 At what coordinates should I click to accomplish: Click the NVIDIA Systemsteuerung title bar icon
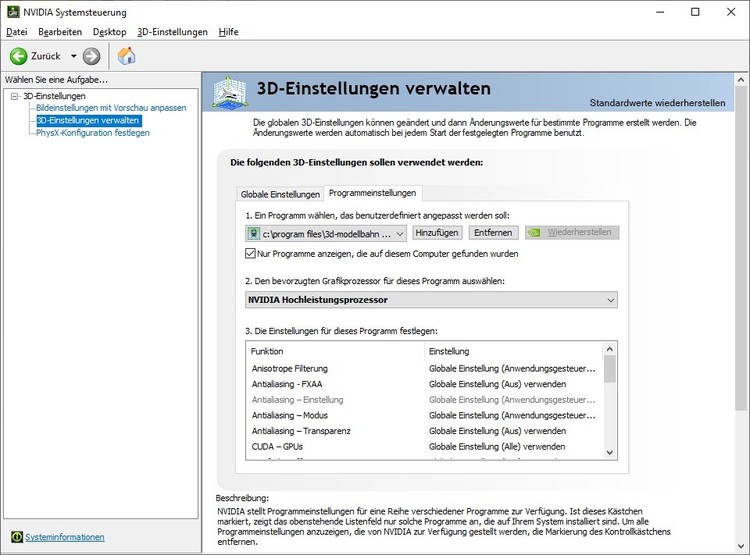click(13, 11)
